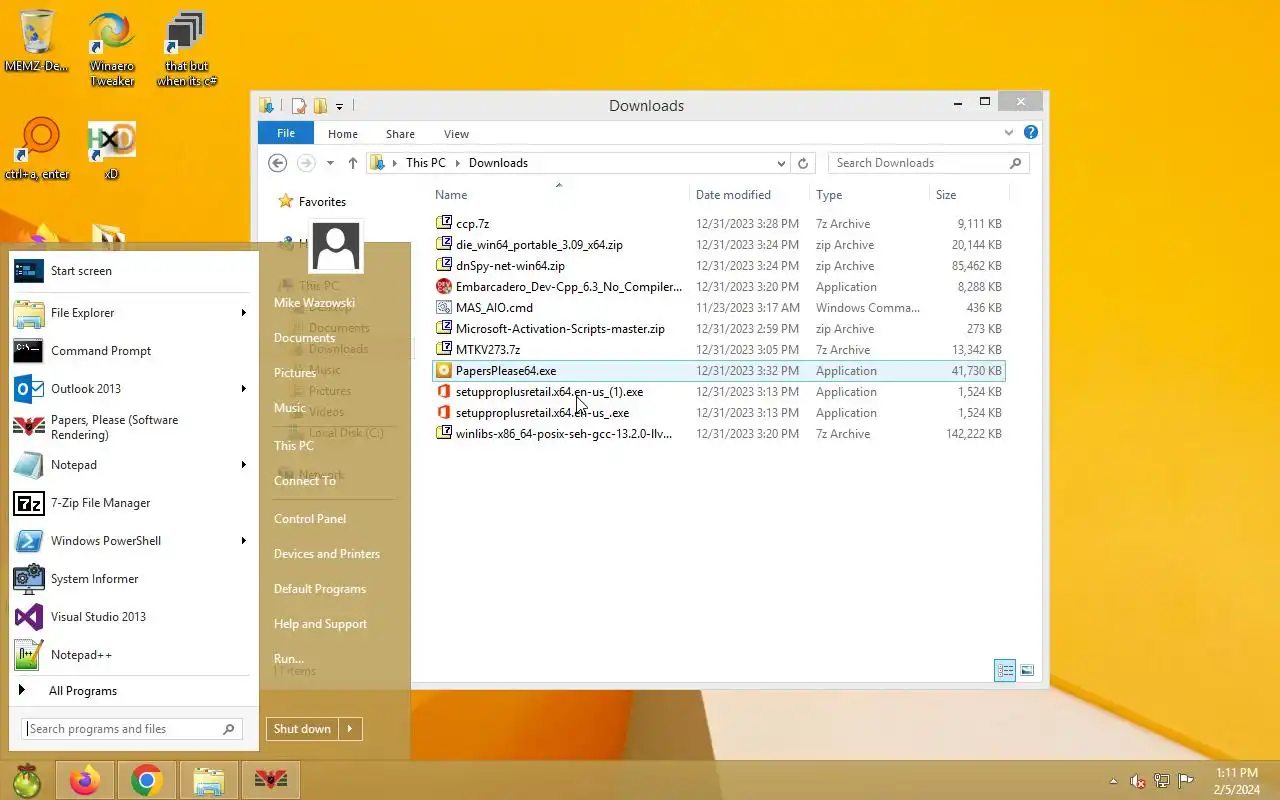Go up one folder level
Image resolution: width=1280 pixels, height=800 pixels.
pos(353,163)
